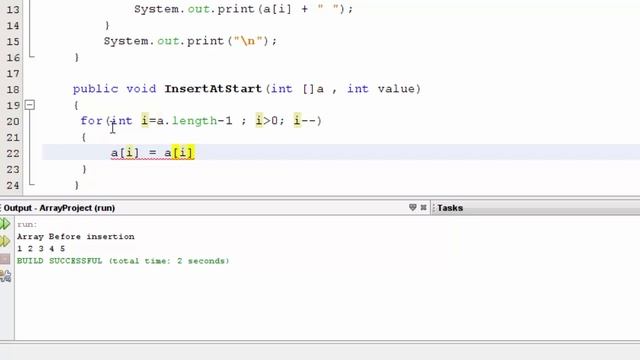Screen dimensions: 640x360
Task: Collapse the code fold at line 19
Action: [x=29, y=105]
